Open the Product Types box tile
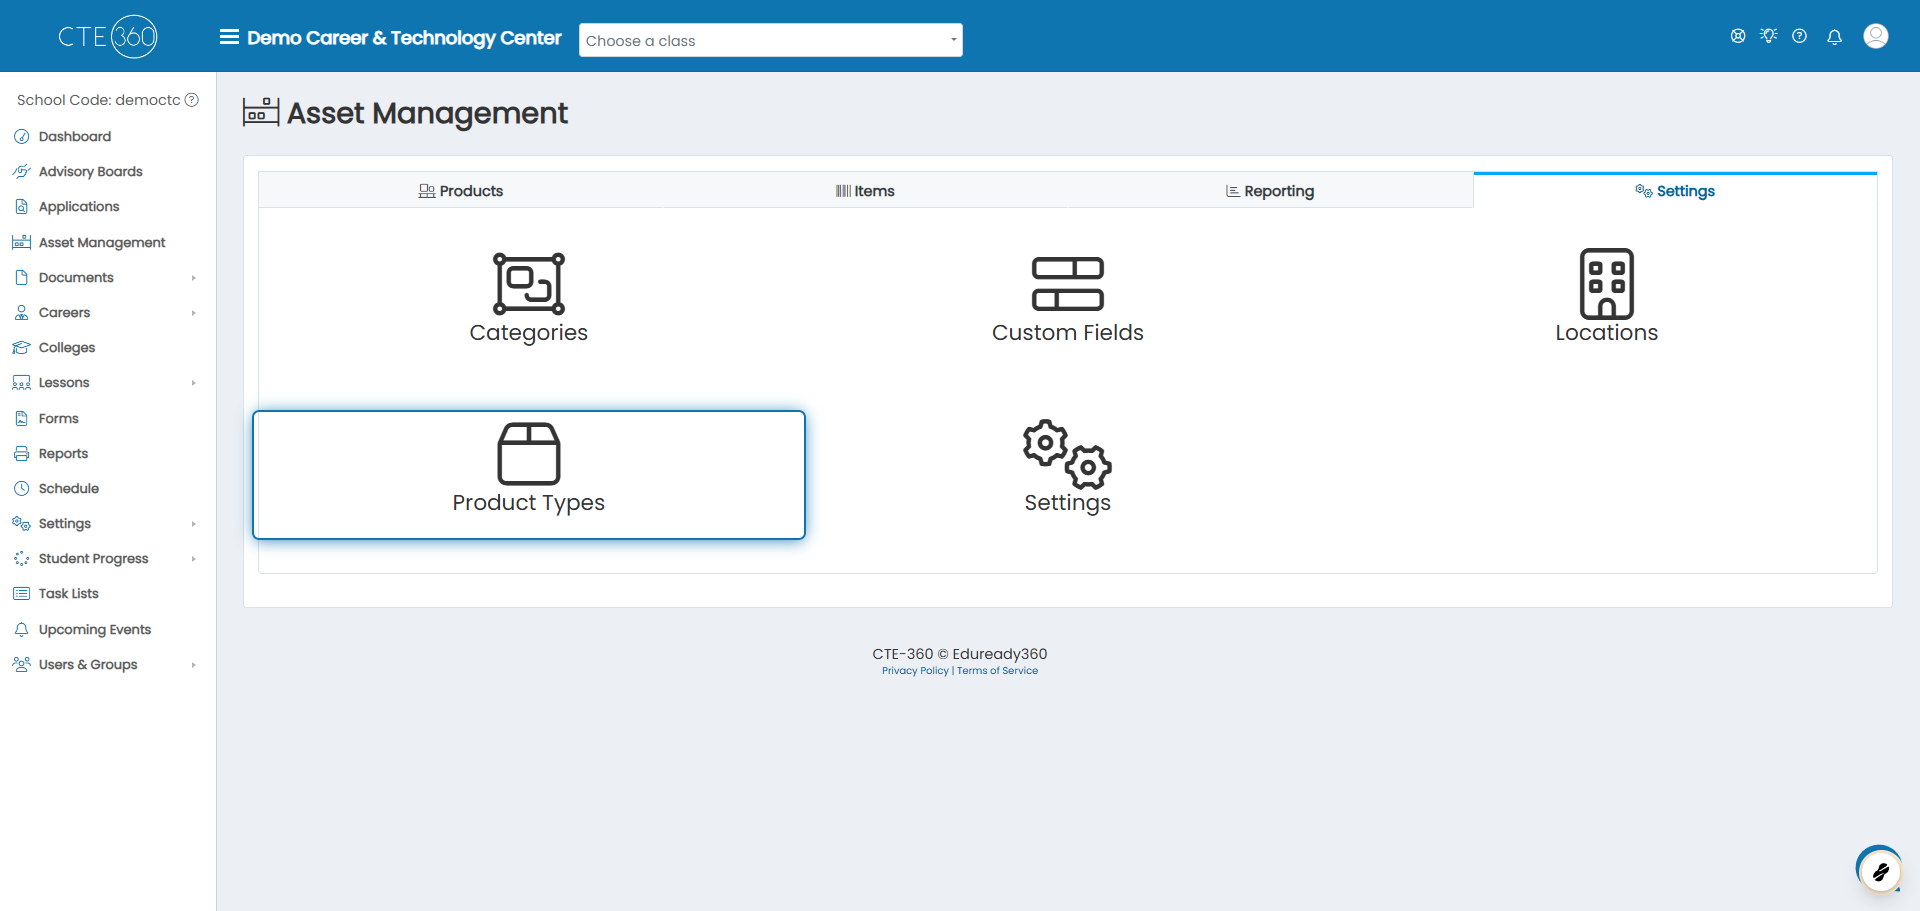1920x911 pixels. 529,475
